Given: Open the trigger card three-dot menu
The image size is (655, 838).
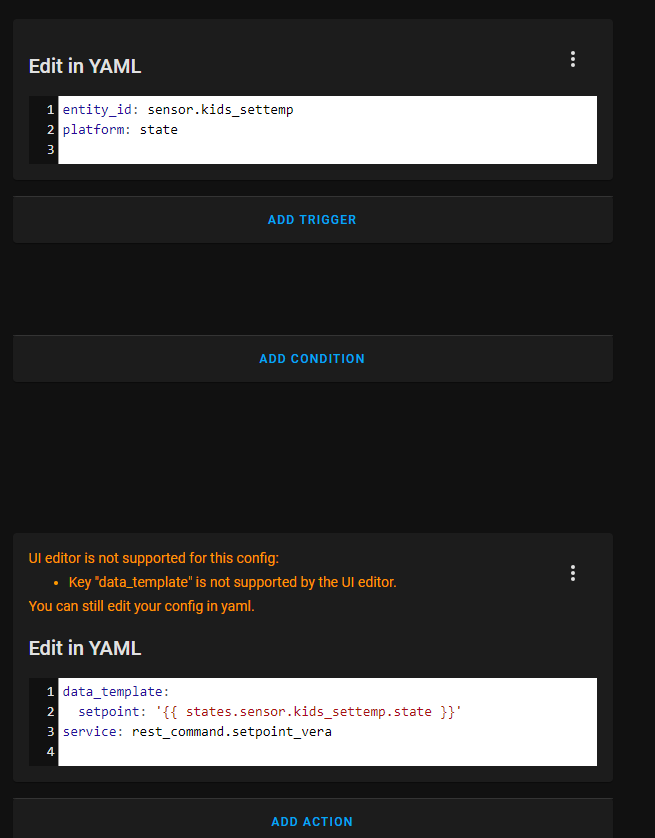Looking at the screenshot, I should coord(573,59).
